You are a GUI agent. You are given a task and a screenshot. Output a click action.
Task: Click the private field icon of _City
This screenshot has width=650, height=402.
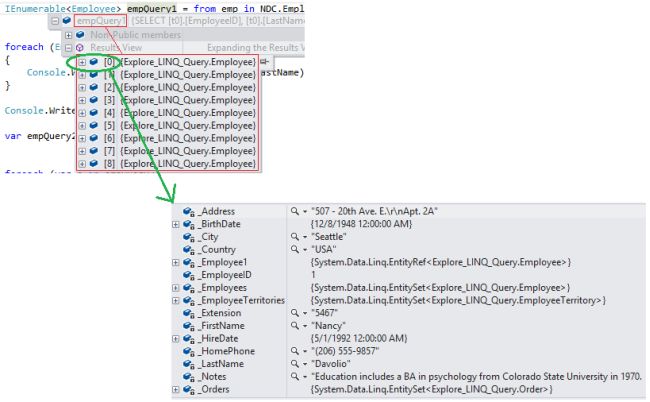[x=189, y=237]
